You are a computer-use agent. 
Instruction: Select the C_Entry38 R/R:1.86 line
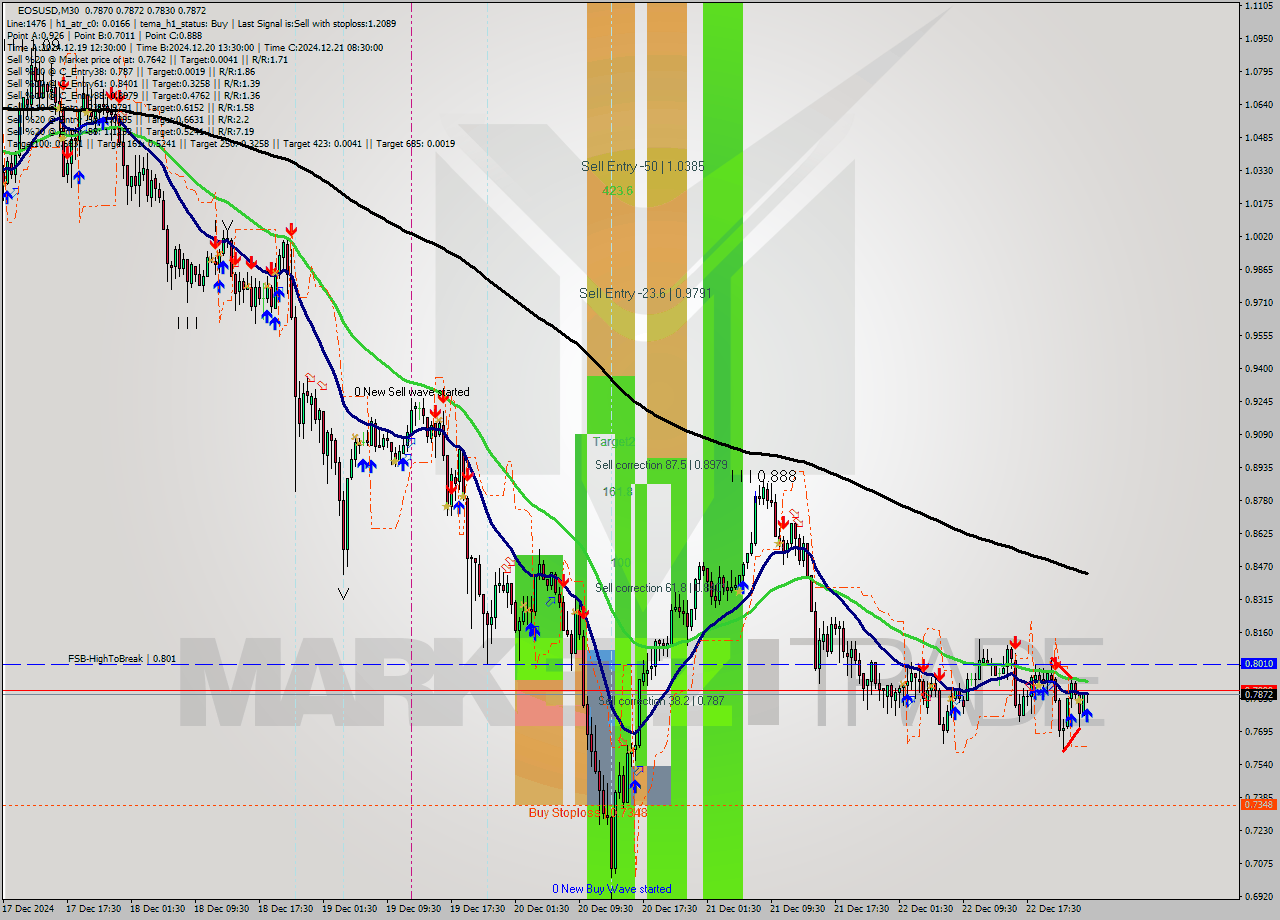click(x=130, y=71)
